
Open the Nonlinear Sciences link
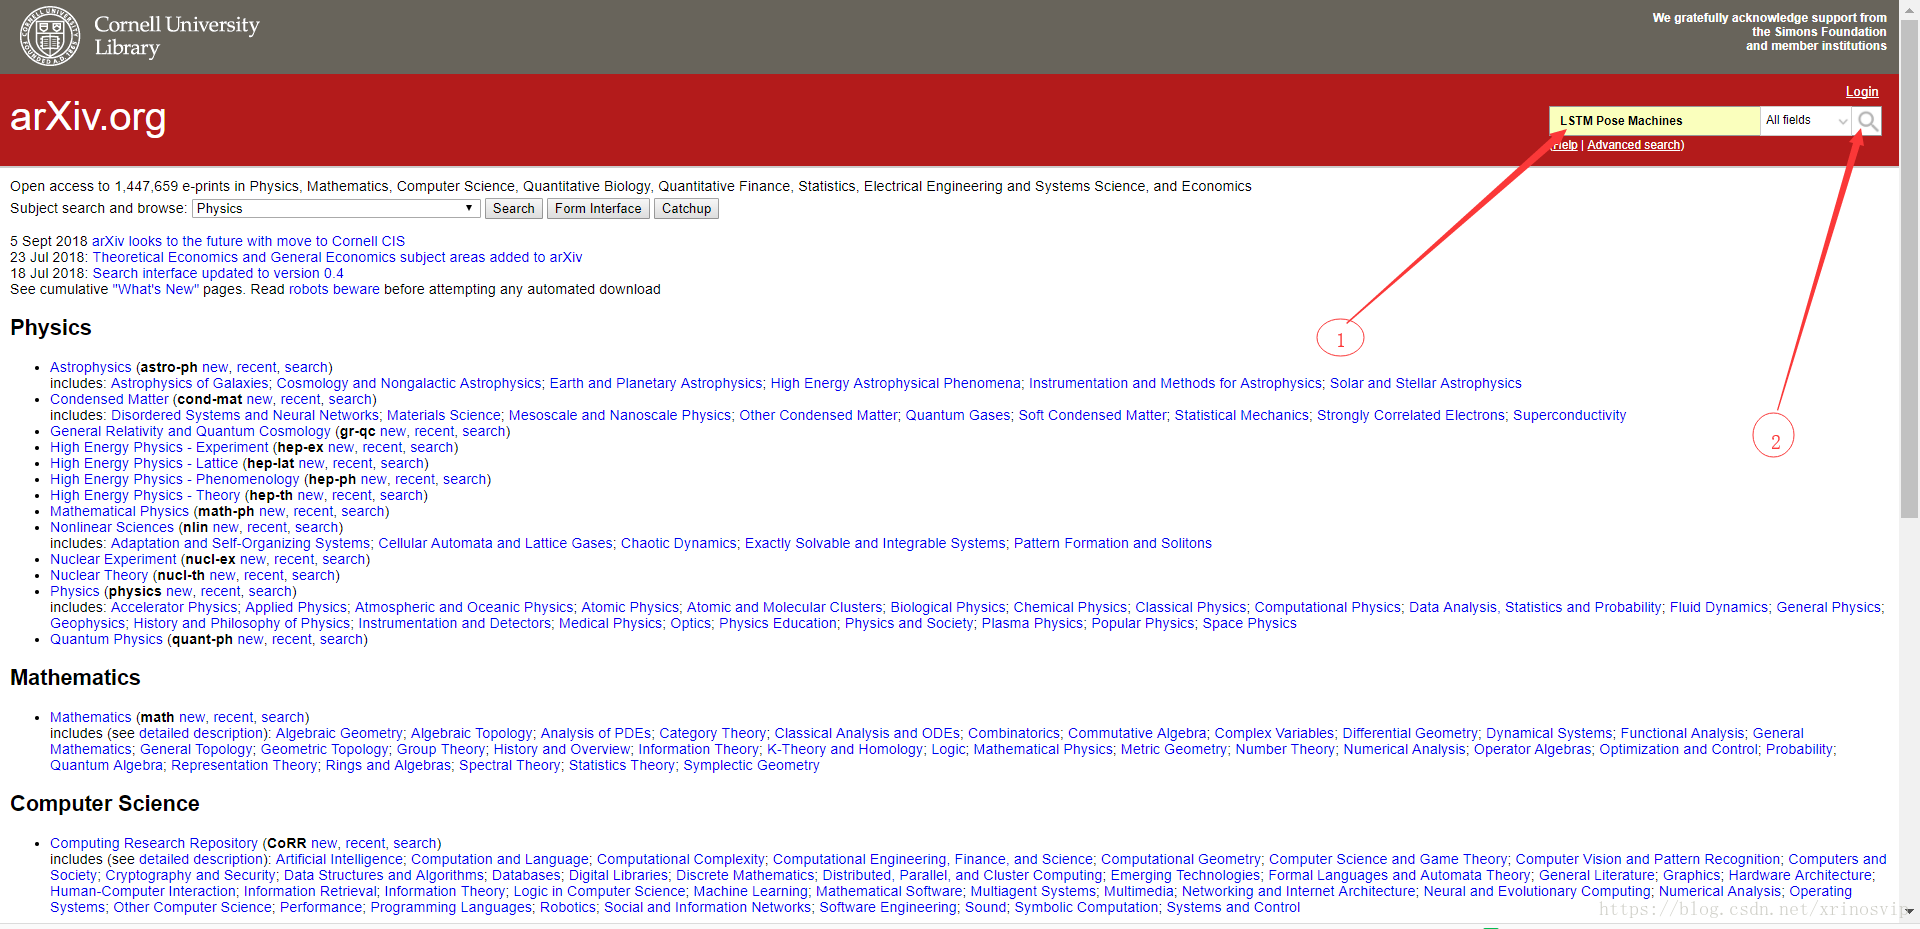(x=112, y=527)
